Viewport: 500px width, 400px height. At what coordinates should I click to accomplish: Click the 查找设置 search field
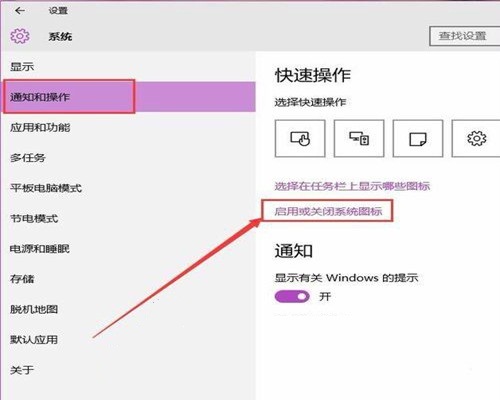[x=465, y=36]
